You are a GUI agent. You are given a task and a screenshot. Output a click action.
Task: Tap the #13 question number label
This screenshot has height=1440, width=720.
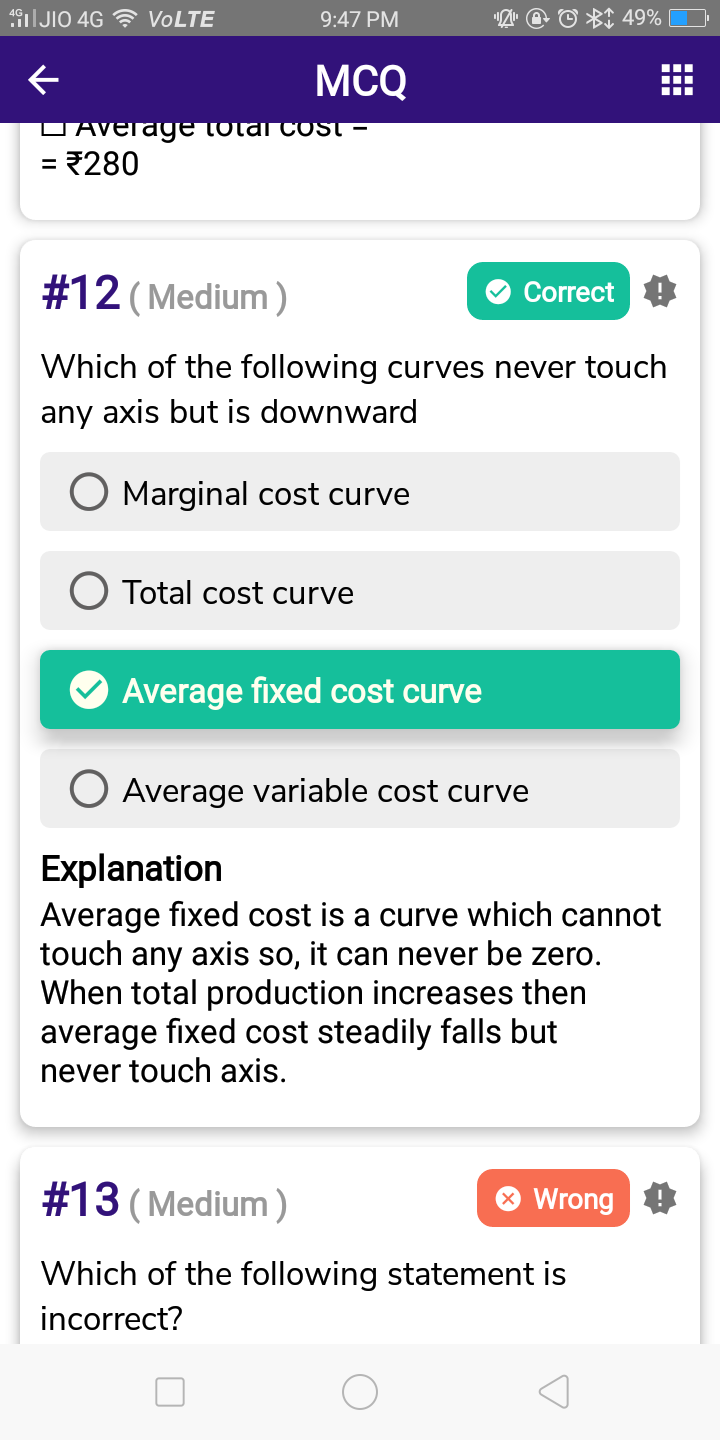click(x=81, y=1200)
